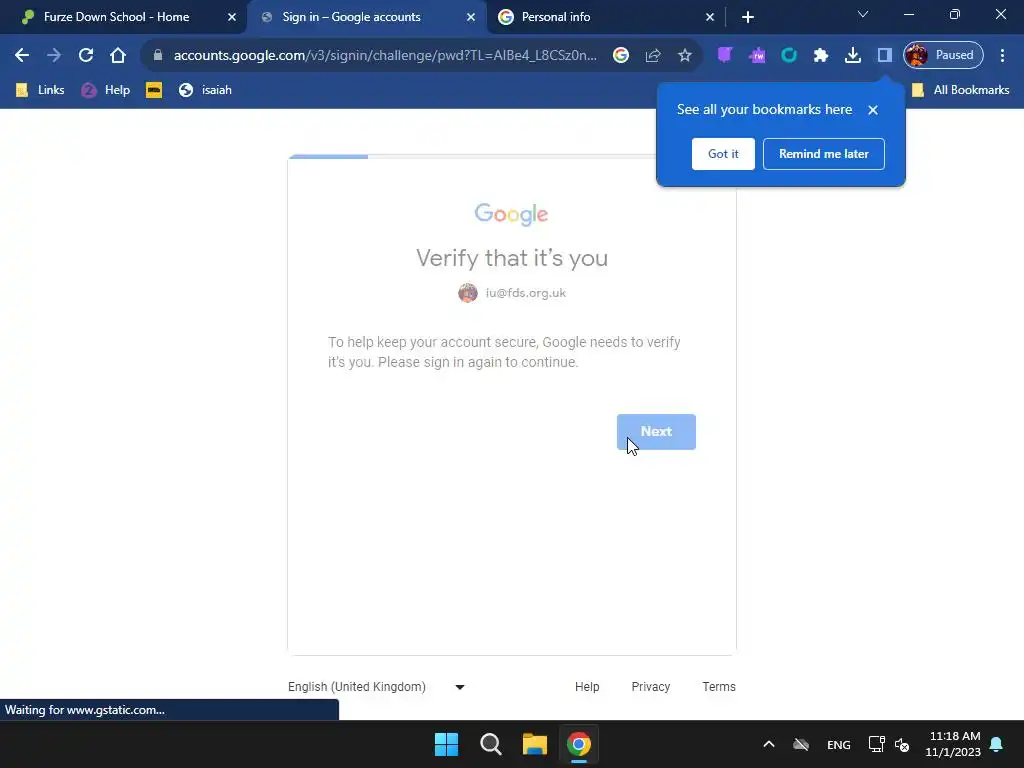This screenshot has height=768, width=1024.
Task: Open Windows notifications bell
Action: (997, 744)
